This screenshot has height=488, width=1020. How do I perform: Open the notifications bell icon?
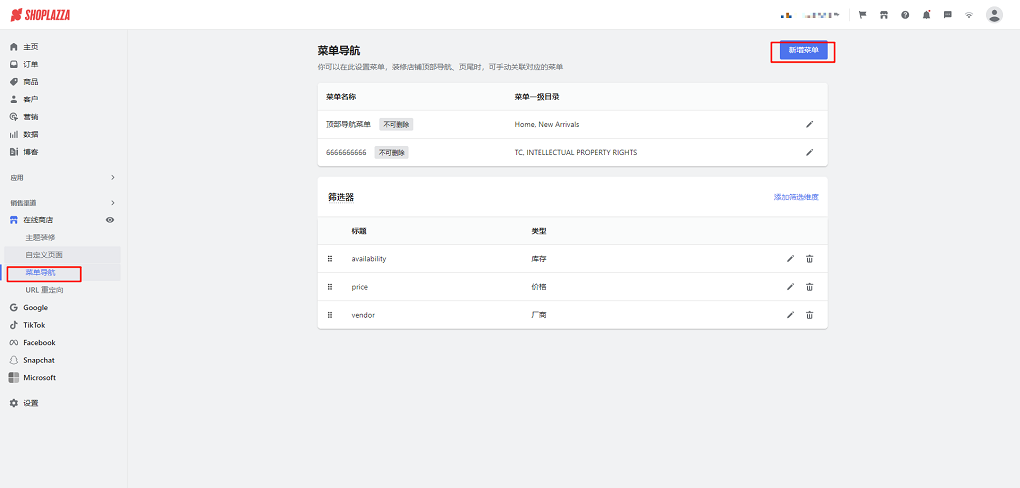926,15
